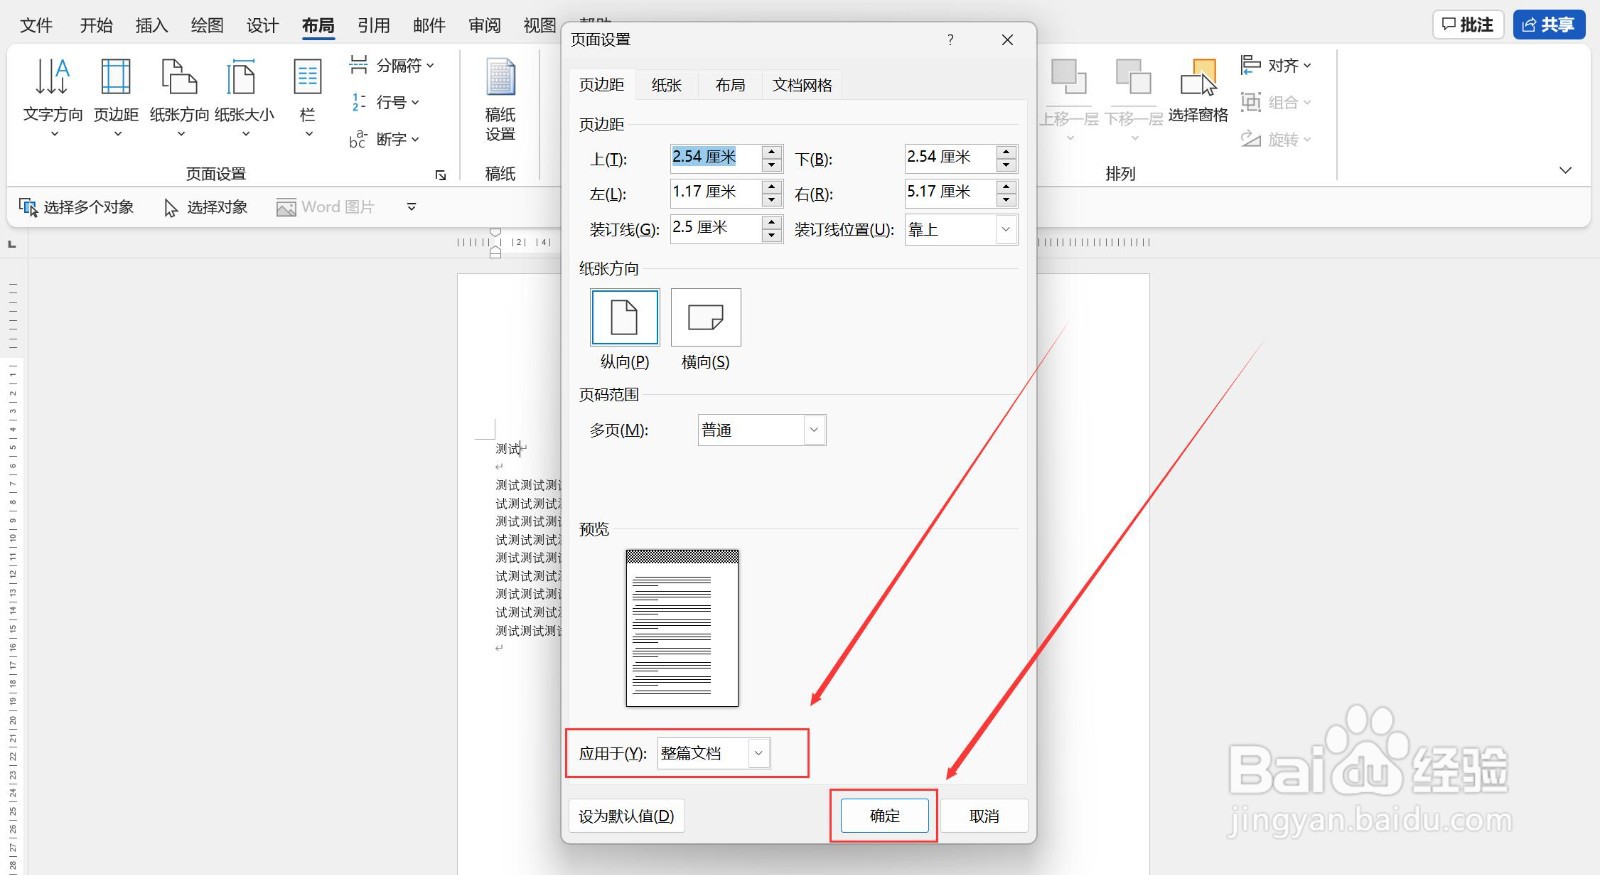Cancel the dialog with 取消
The width and height of the screenshot is (1600, 875).
point(984,816)
